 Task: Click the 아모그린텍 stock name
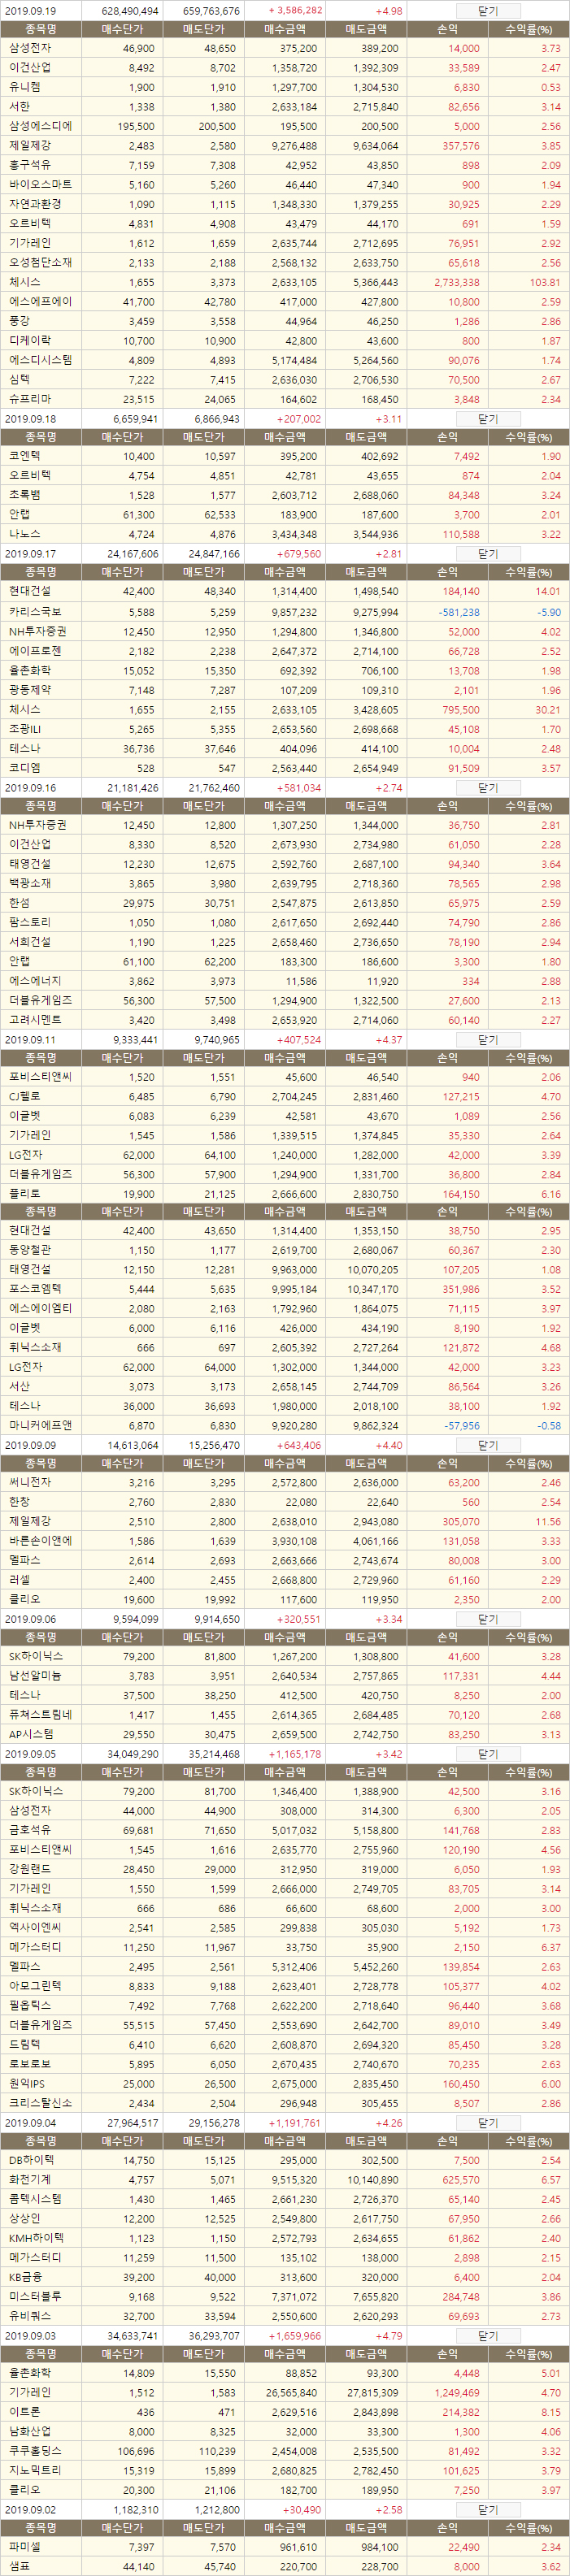tap(35, 1986)
